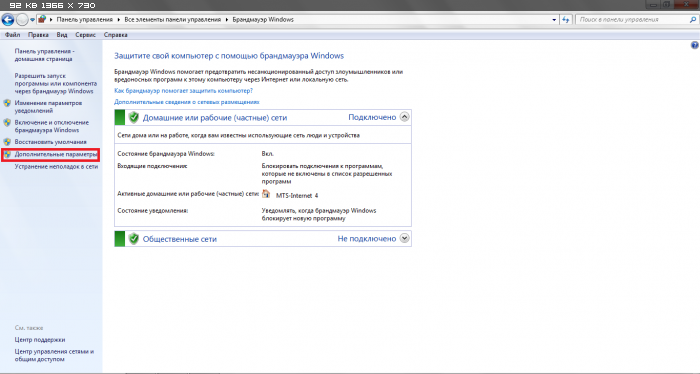The width and height of the screenshot is (700, 374).
Task: Click shield icon beside "Включение и отключение"
Action: click(x=7, y=122)
